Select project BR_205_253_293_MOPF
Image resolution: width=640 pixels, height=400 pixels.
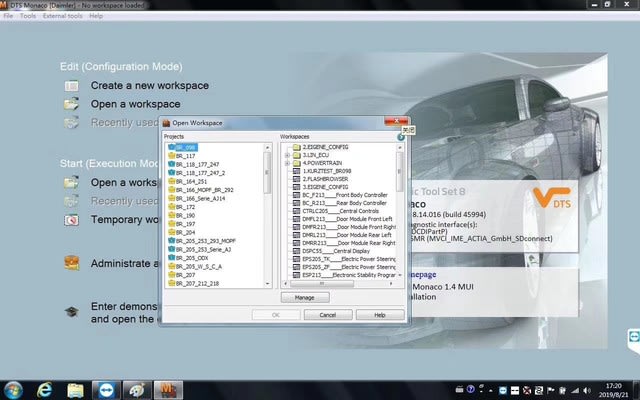pyautogui.click(x=202, y=241)
